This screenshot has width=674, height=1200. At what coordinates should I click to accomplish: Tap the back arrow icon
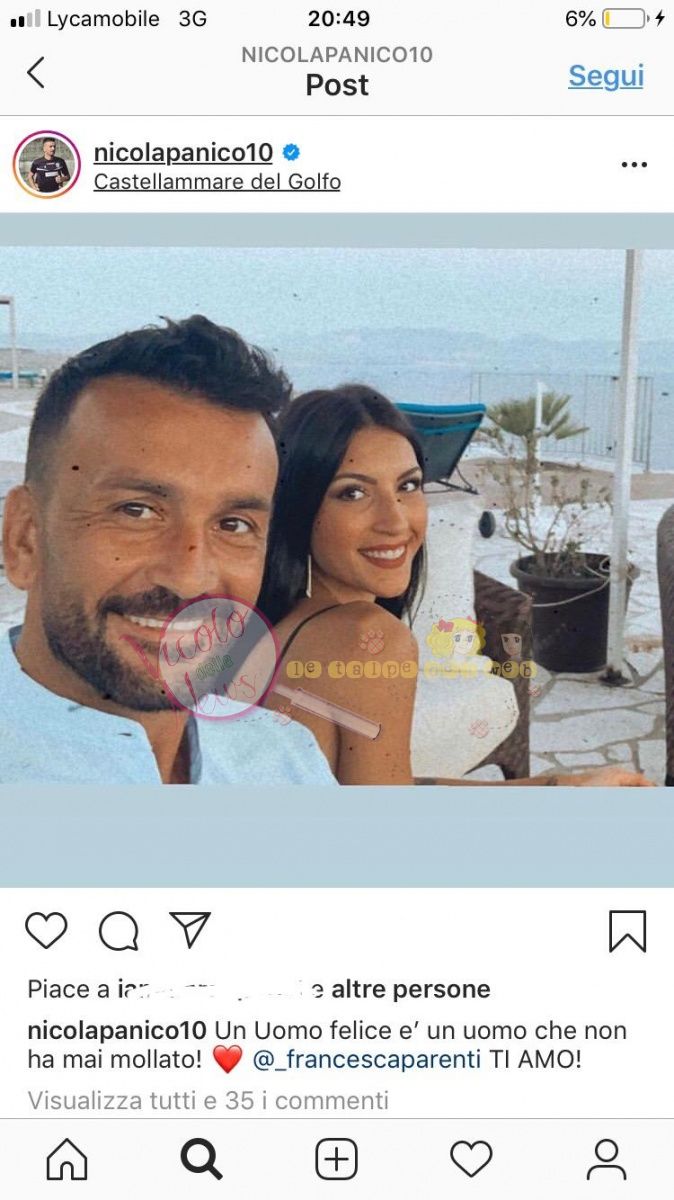coord(36,72)
